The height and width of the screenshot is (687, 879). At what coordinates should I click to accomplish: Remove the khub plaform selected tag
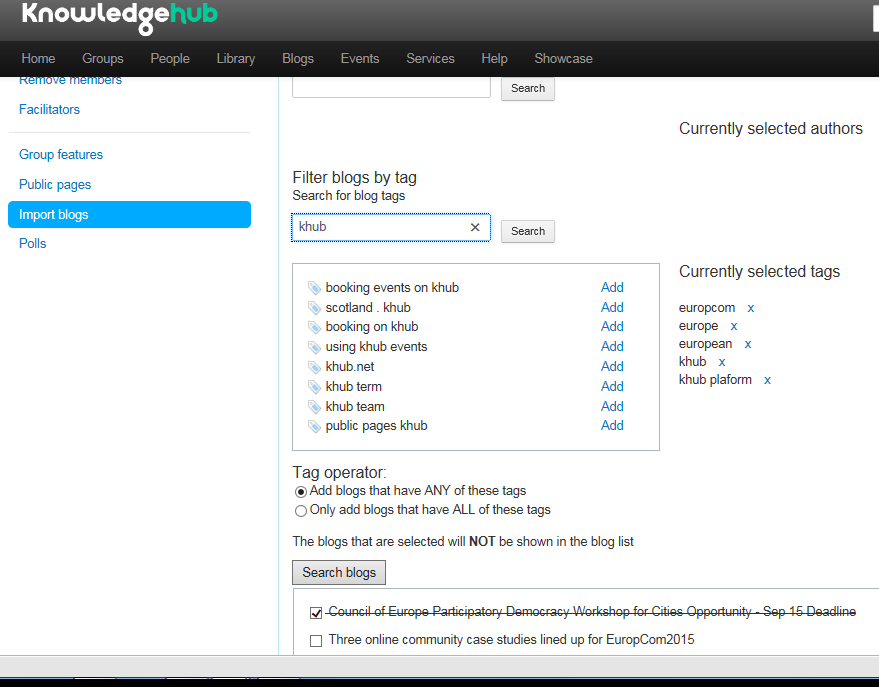[767, 380]
